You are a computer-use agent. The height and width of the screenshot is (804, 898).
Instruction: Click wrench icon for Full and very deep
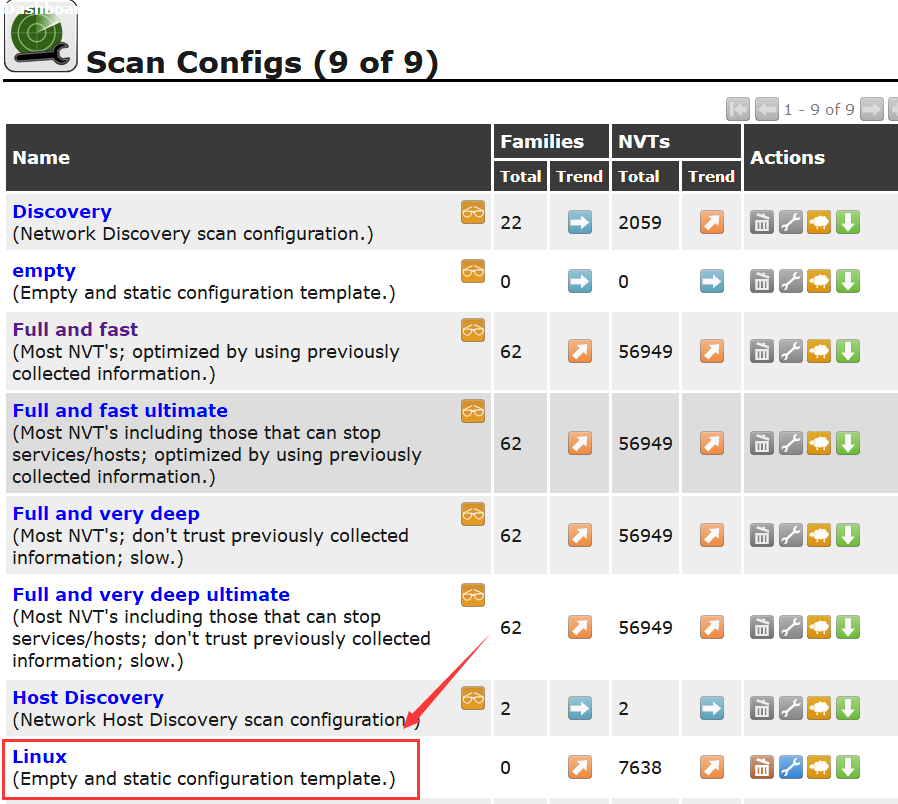click(790, 535)
